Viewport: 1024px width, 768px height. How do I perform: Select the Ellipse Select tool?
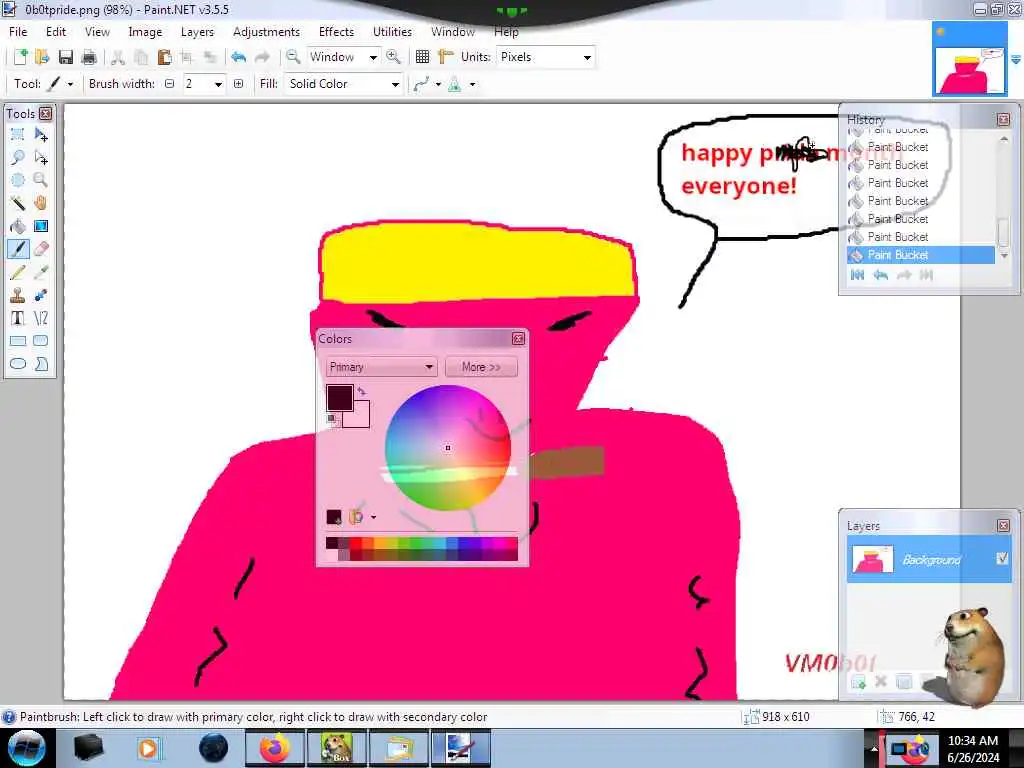coord(18,180)
